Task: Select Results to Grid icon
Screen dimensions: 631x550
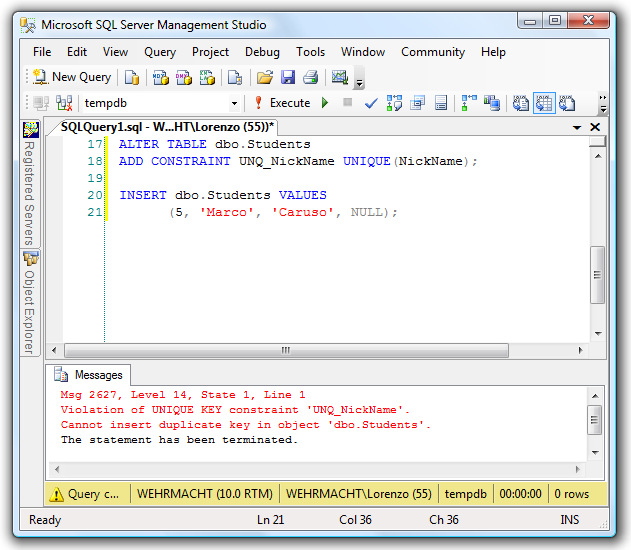Action: [544, 103]
